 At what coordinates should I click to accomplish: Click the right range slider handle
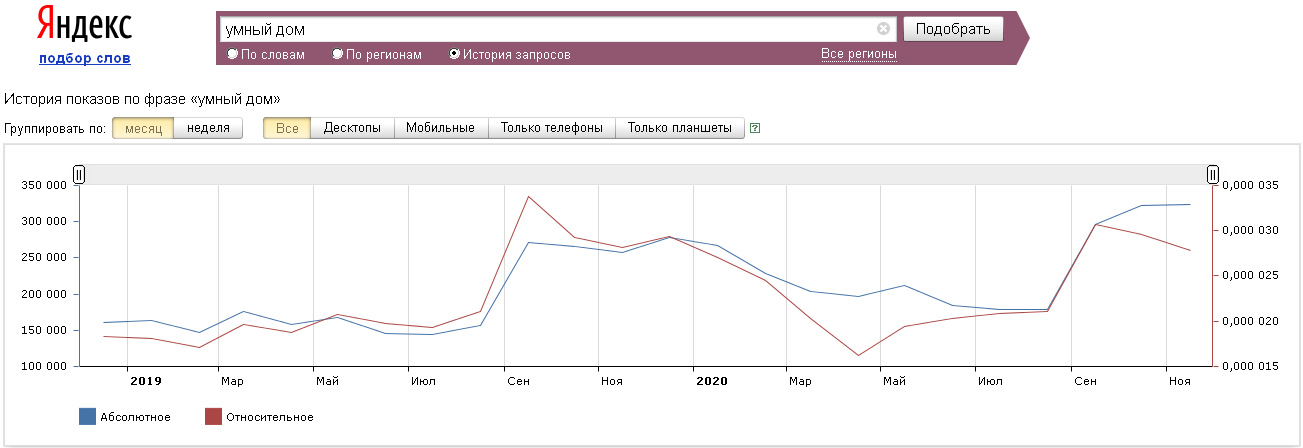point(1212,175)
